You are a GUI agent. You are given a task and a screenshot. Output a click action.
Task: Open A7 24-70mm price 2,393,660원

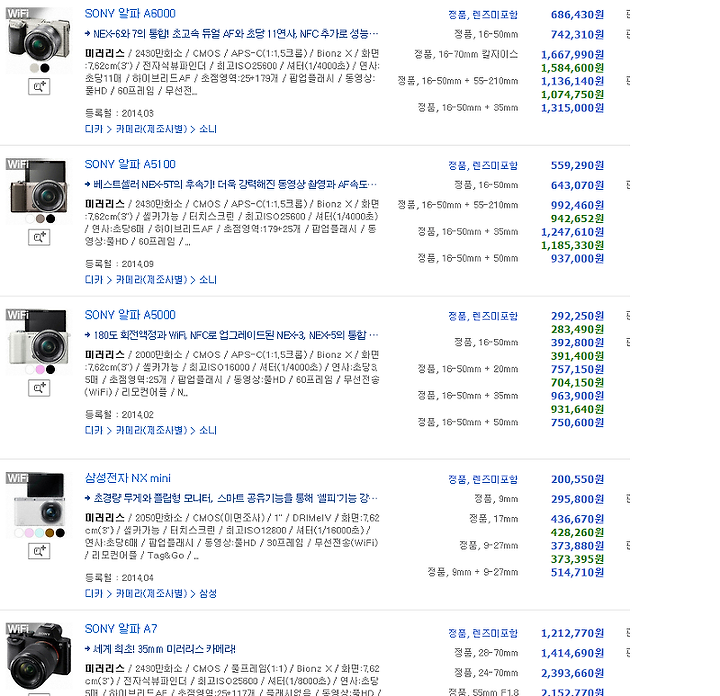click(573, 674)
